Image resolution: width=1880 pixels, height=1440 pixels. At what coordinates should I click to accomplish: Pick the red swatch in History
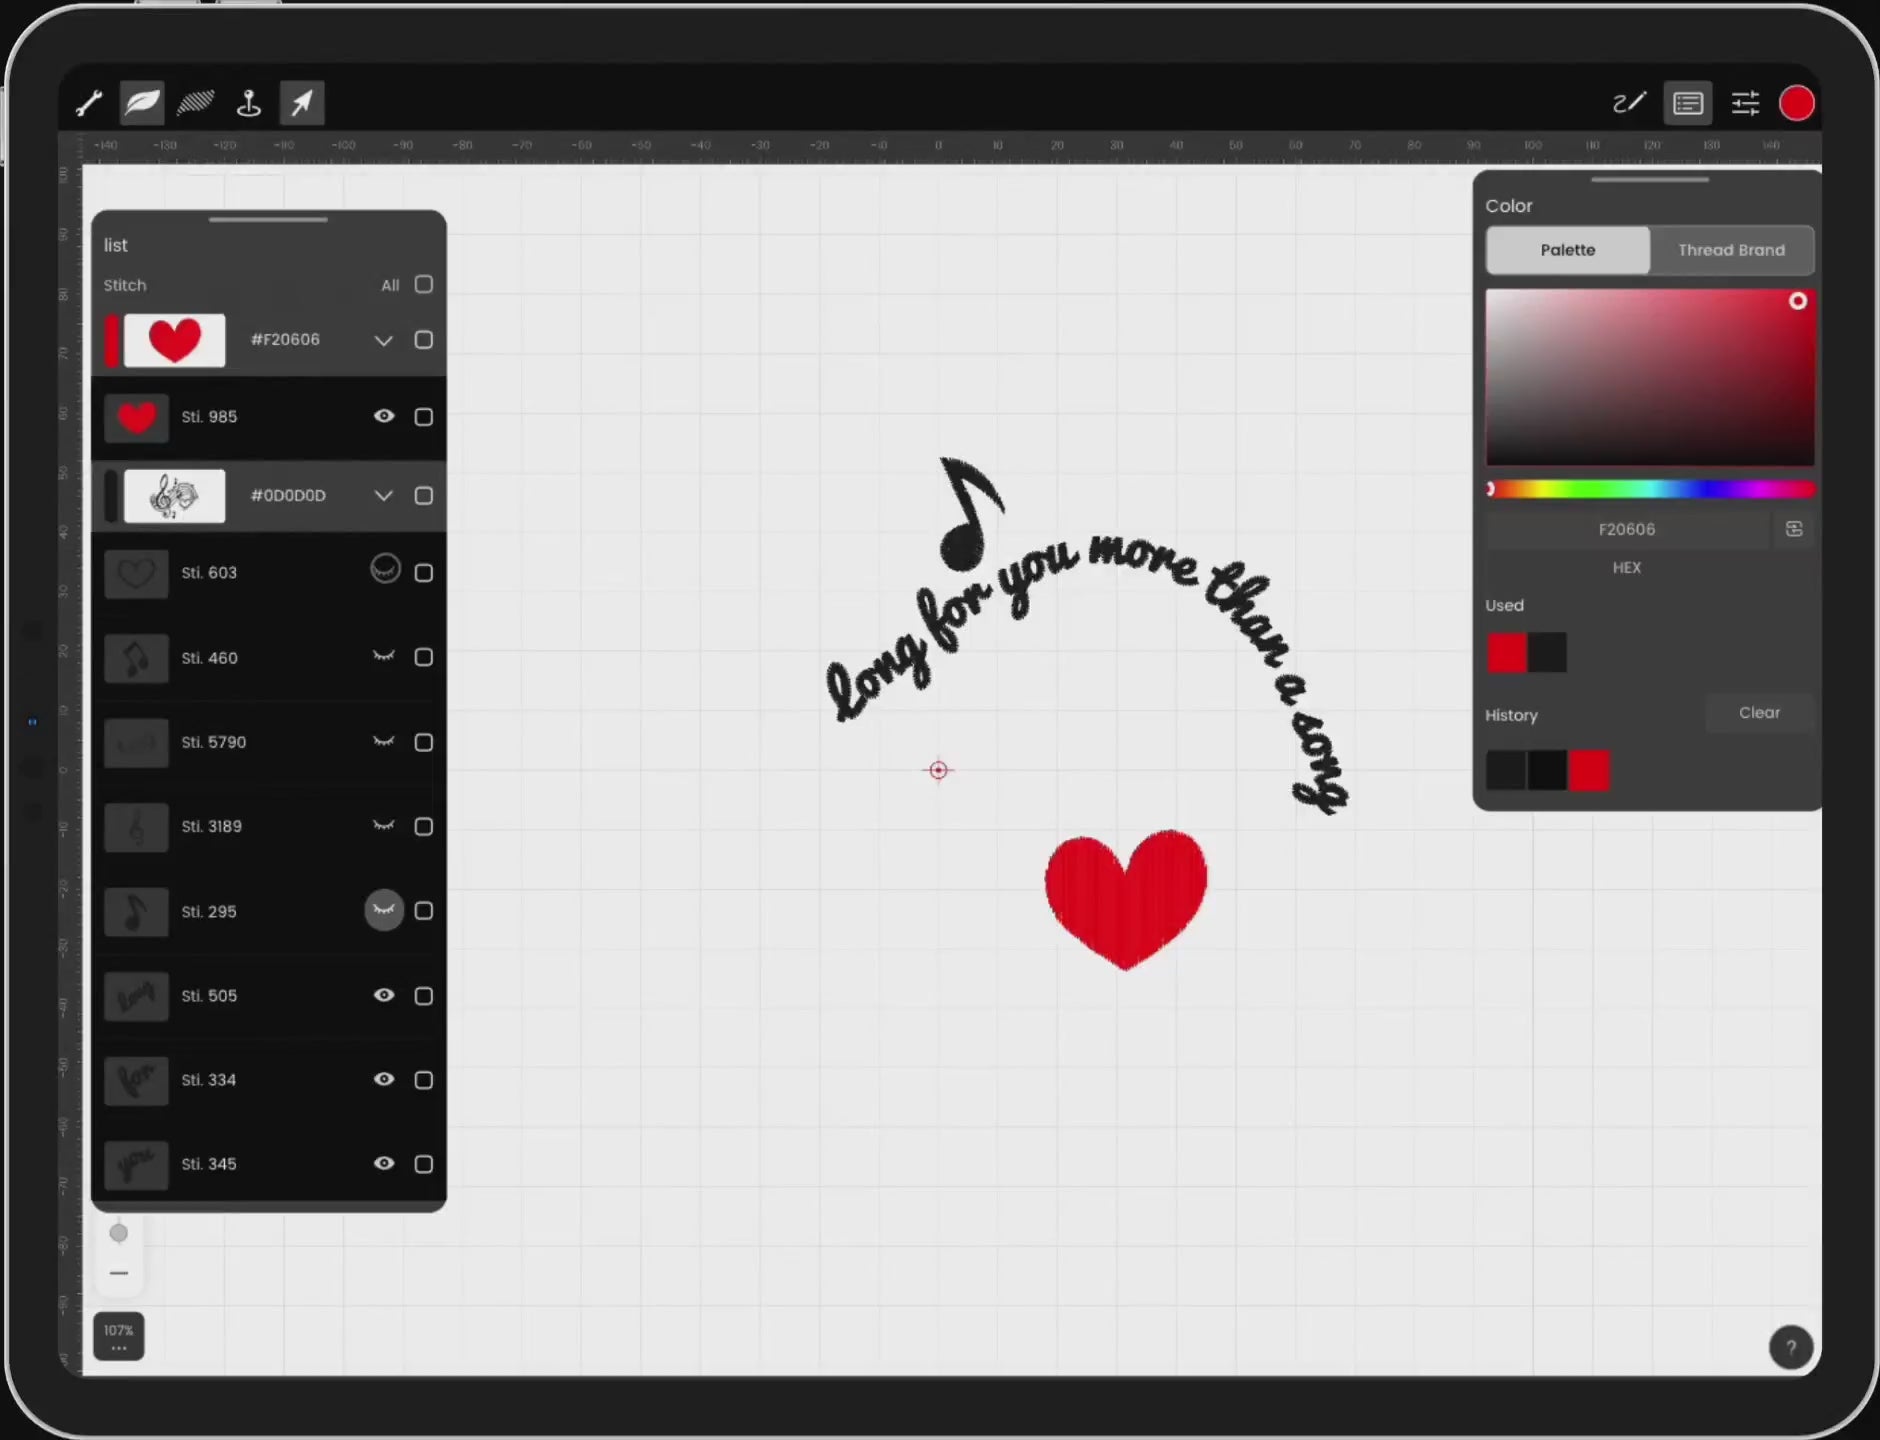point(1589,771)
